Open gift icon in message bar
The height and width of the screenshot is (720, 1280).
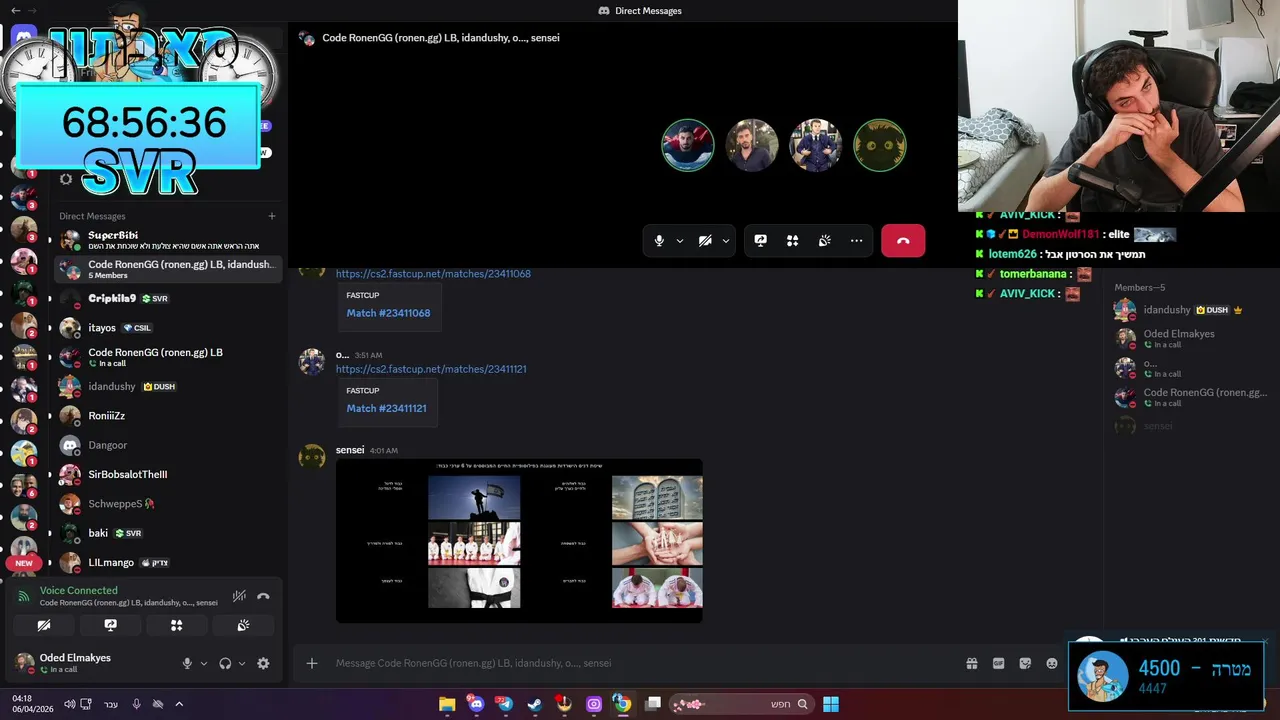(971, 663)
